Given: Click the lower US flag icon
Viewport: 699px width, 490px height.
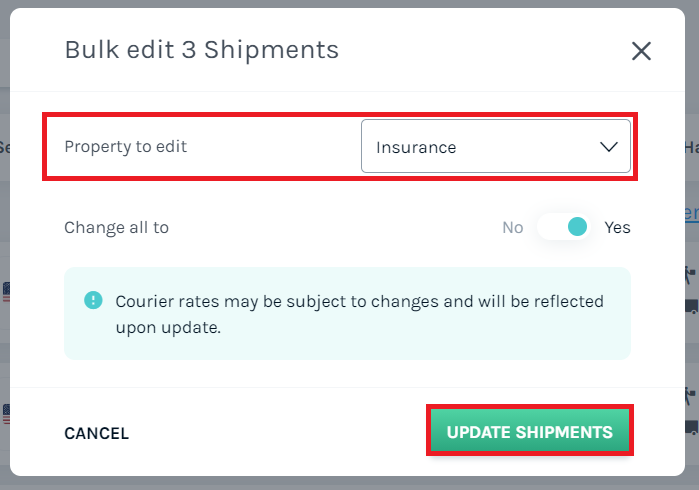Looking at the screenshot, I should [6, 414].
